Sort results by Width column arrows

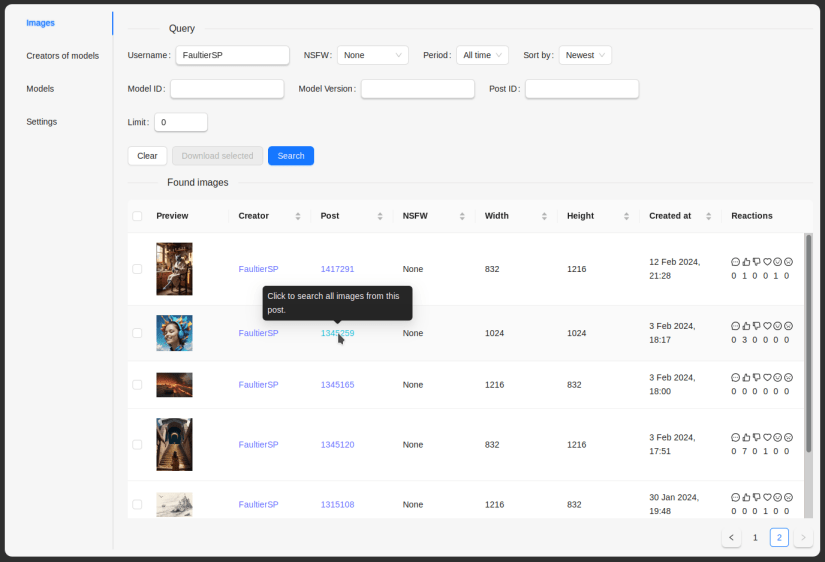(x=543, y=216)
